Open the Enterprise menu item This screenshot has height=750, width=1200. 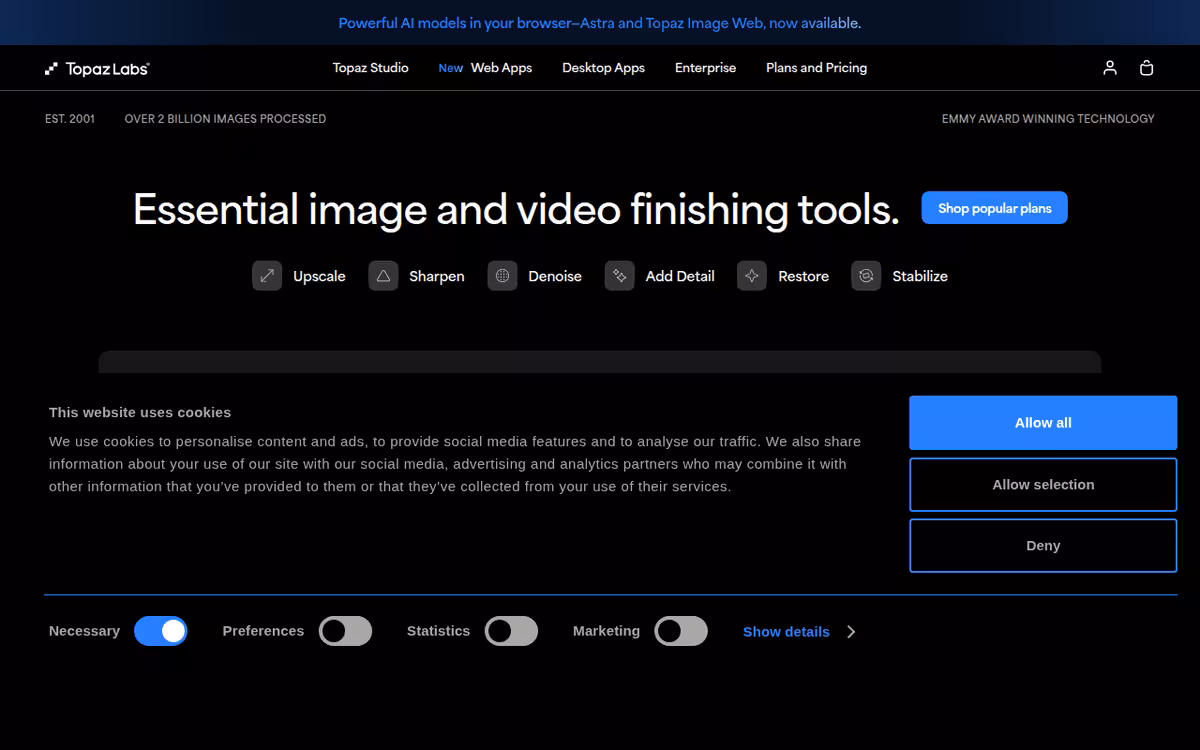tap(705, 68)
